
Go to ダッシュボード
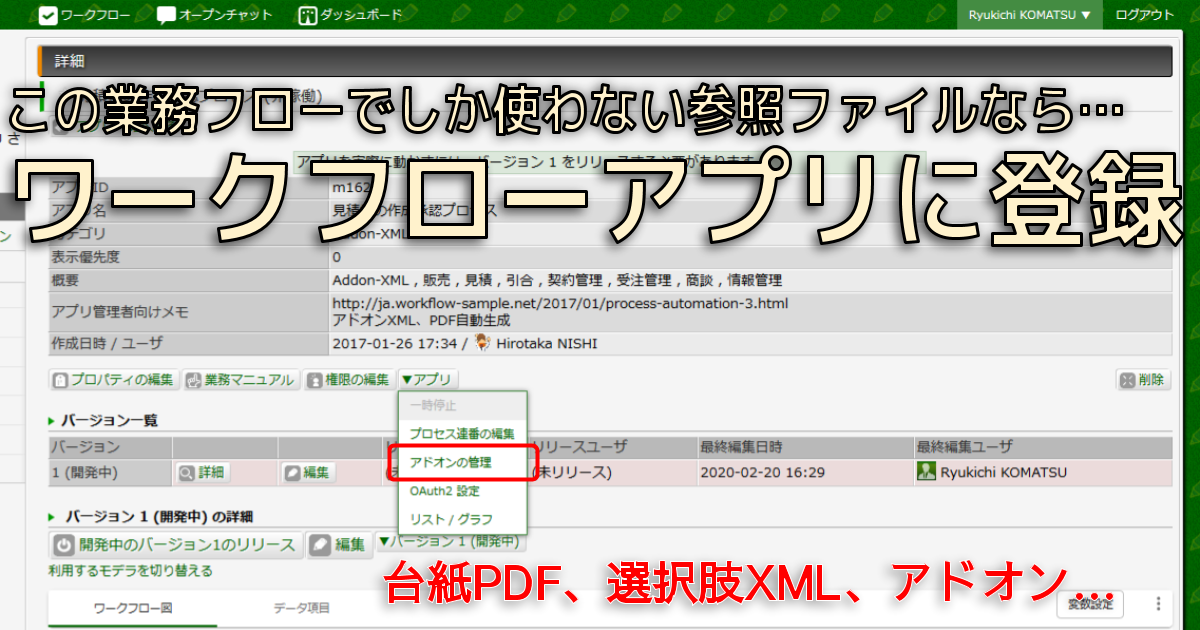pyautogui.click(x=350, y=15)
